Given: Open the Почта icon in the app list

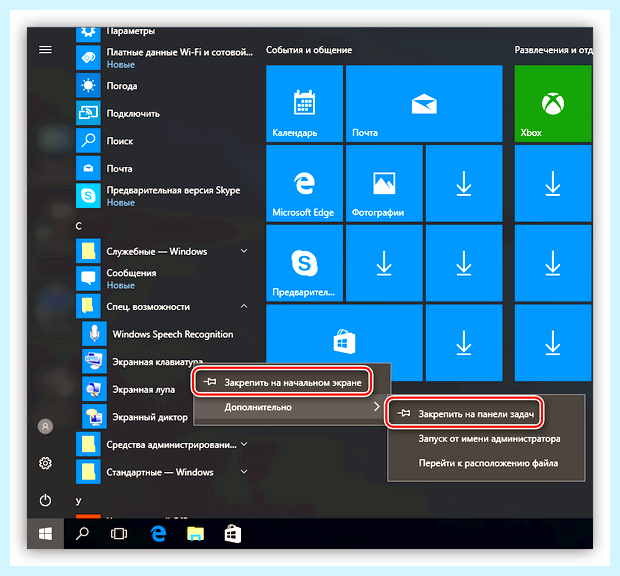Looking at the screenshot, I should coord(88,168).
